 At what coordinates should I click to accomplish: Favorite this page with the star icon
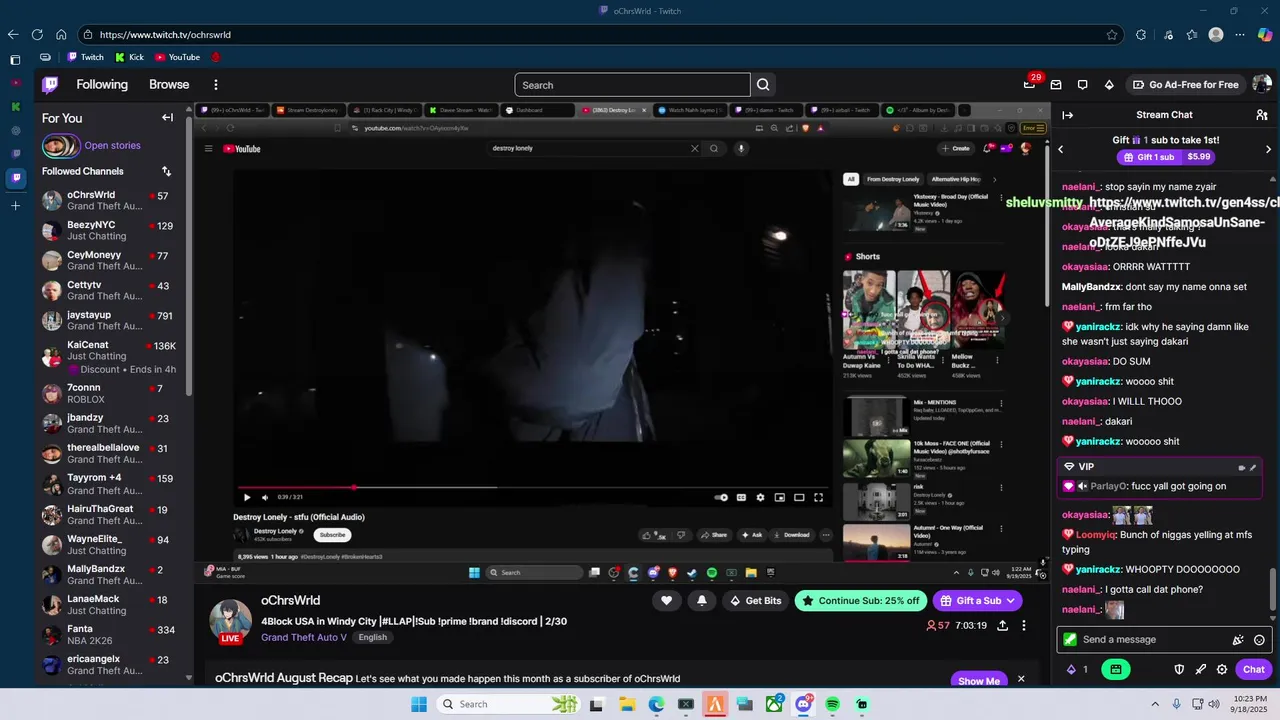(x=1112, y=34)
